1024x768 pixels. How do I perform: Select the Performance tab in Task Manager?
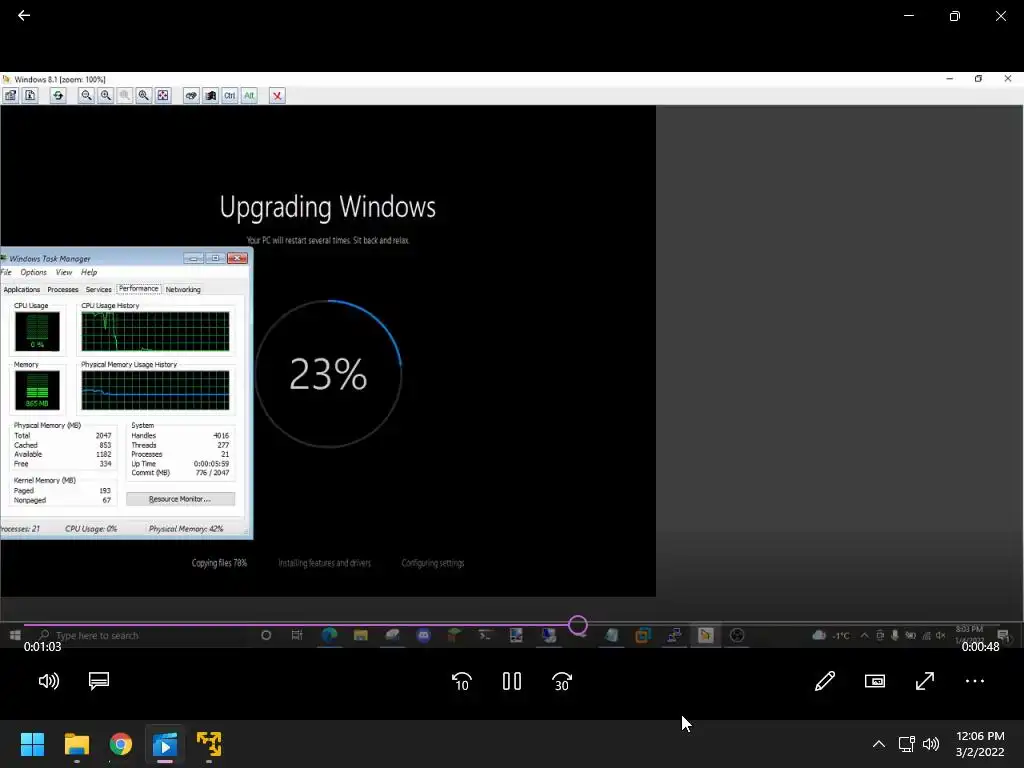click(x=138, y=289)
